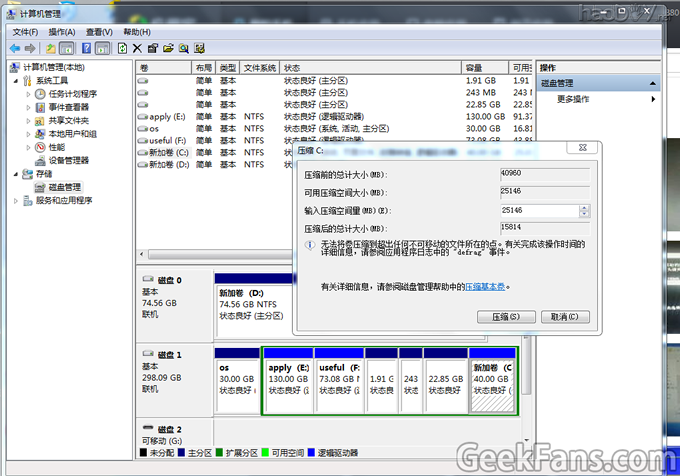This screenshot has width=680, height=476.
Task: Click the 取消(C) button in dialog
Action: point(564,317)
